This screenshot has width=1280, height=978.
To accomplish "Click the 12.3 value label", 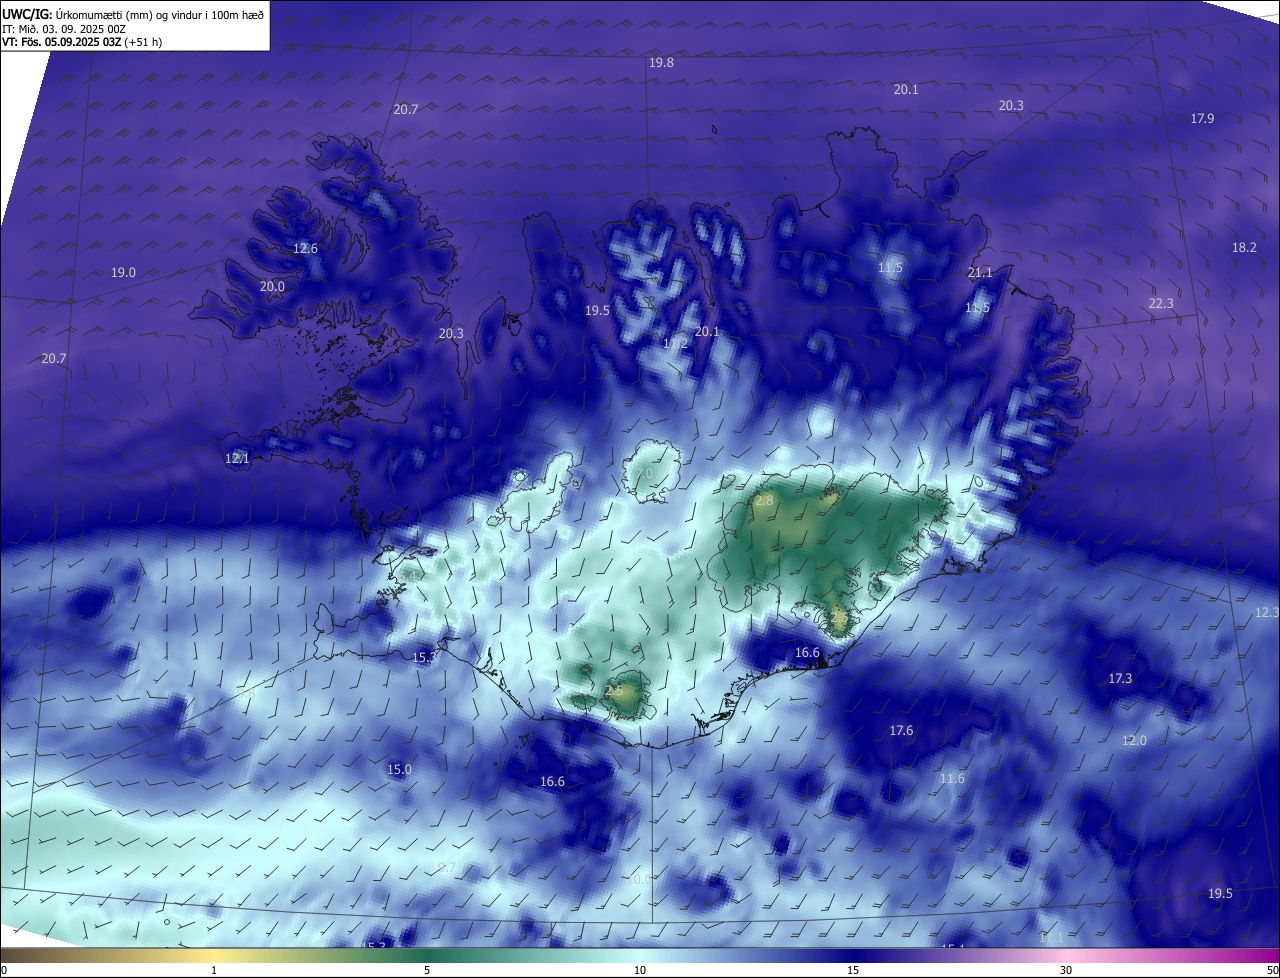I will tap(1267, 612).
